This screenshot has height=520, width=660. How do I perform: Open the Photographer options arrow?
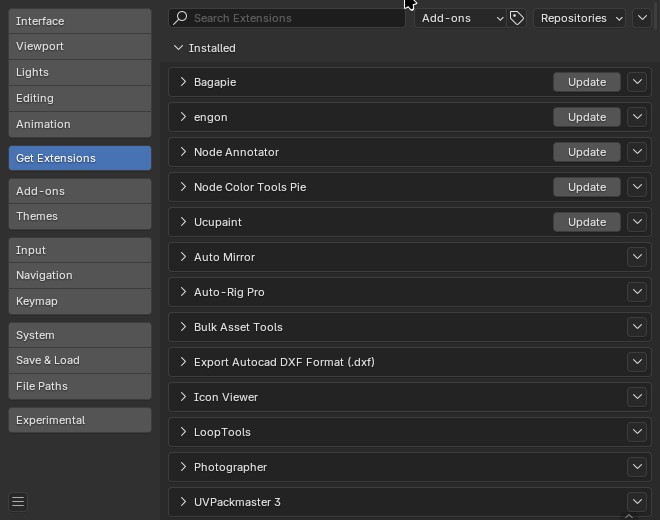click(637, 466)
